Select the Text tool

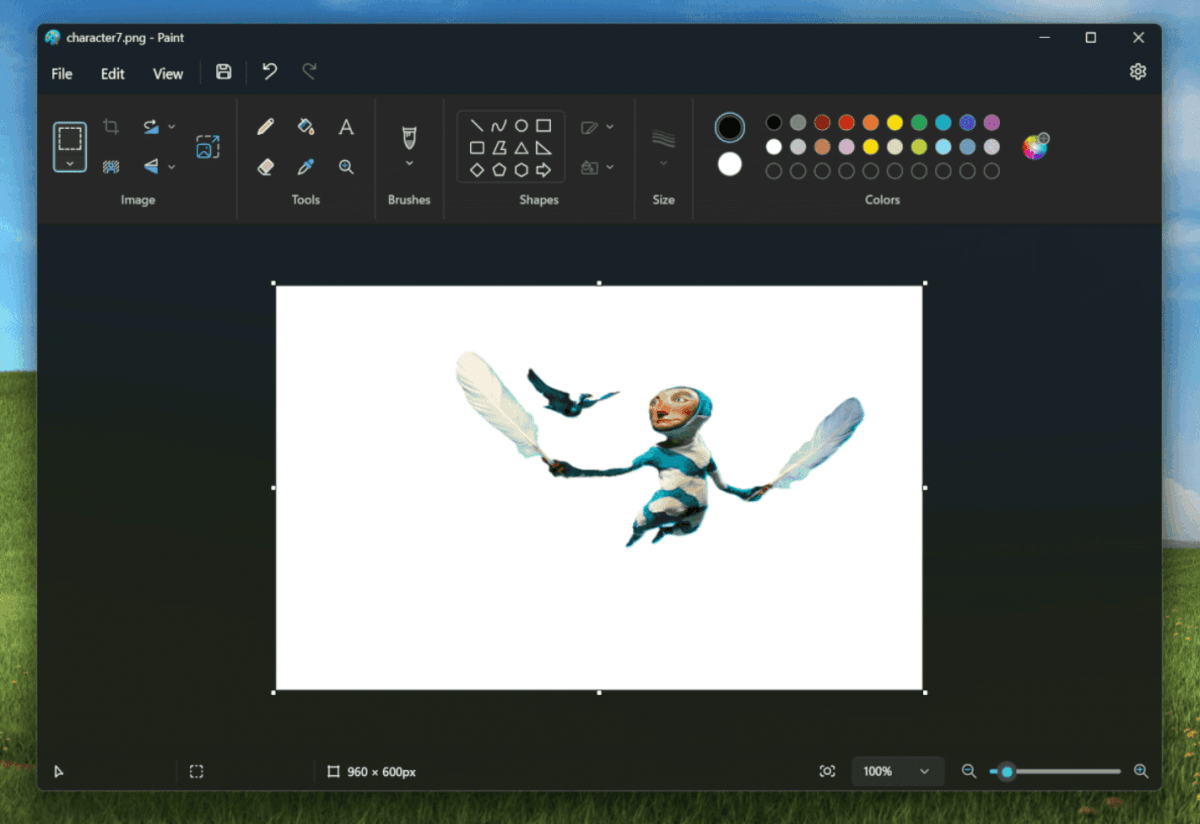point(346,127)
